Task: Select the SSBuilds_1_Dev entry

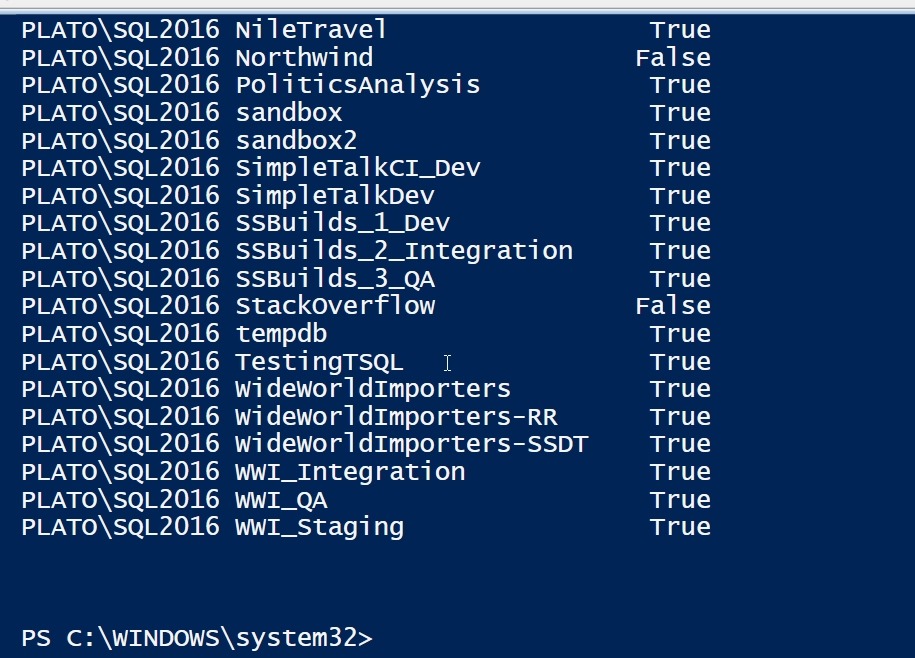Action: pos(342,223)
